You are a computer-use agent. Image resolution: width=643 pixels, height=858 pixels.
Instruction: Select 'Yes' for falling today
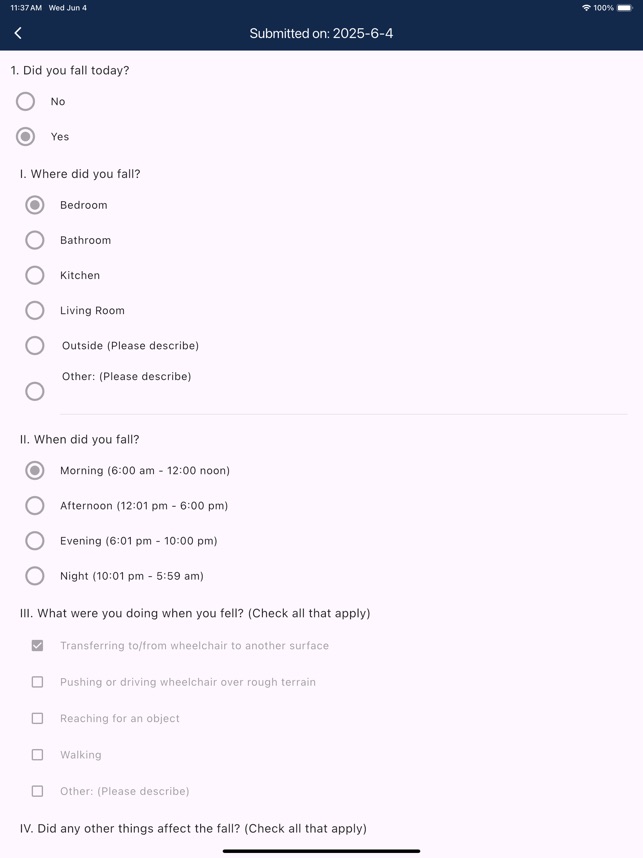(26, 136)
